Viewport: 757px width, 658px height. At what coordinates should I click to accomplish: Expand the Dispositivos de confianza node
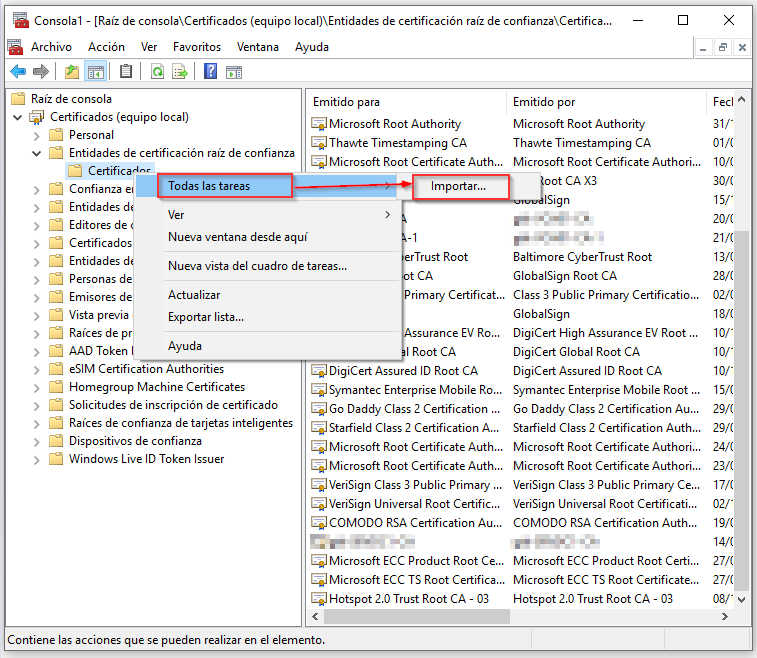[37, 441]
